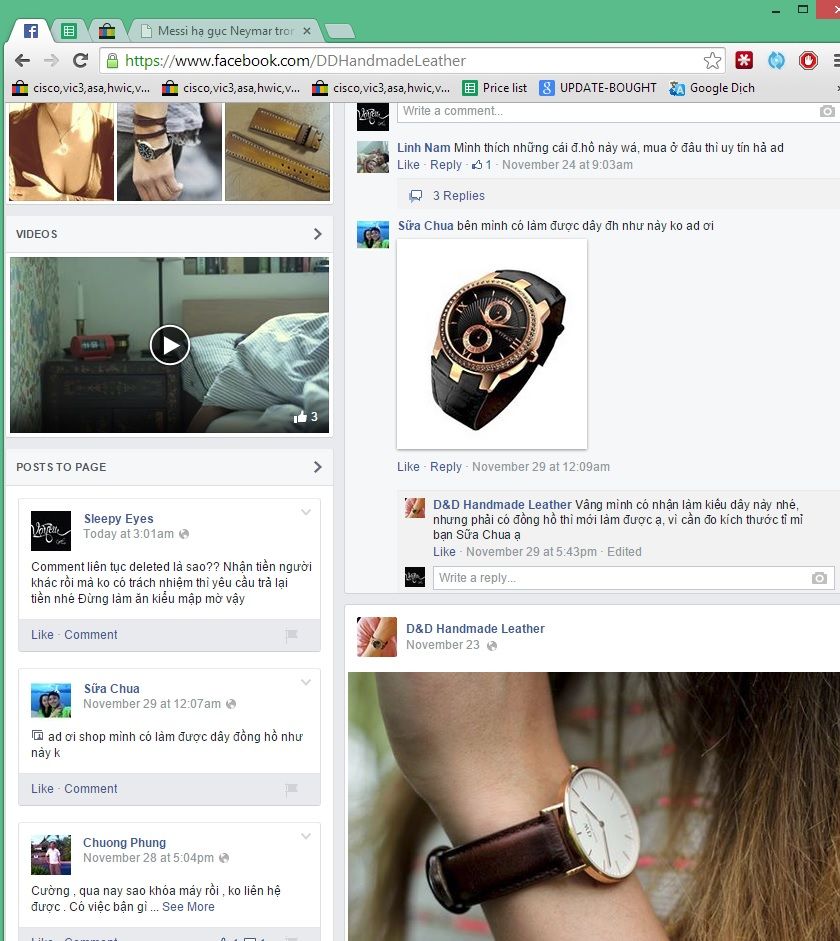This screenshot has height=941, width=840.
Task: Click the browser back arrow
Action: tap(23, 61)
